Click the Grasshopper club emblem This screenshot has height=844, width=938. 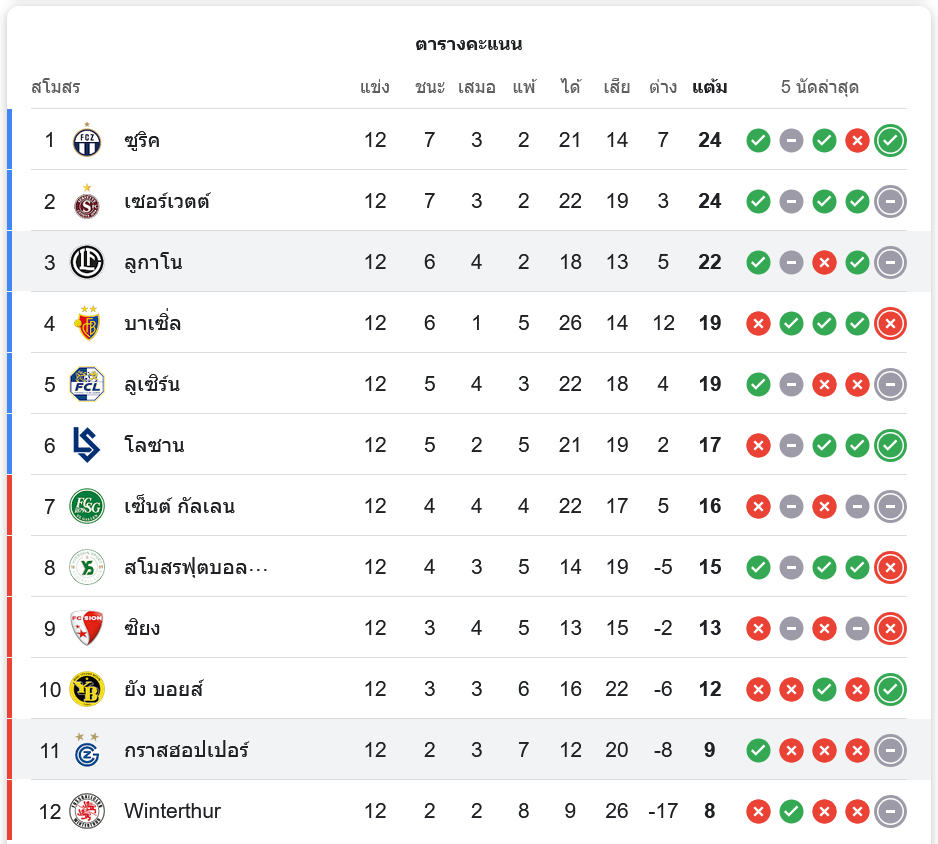pos(87,750)
